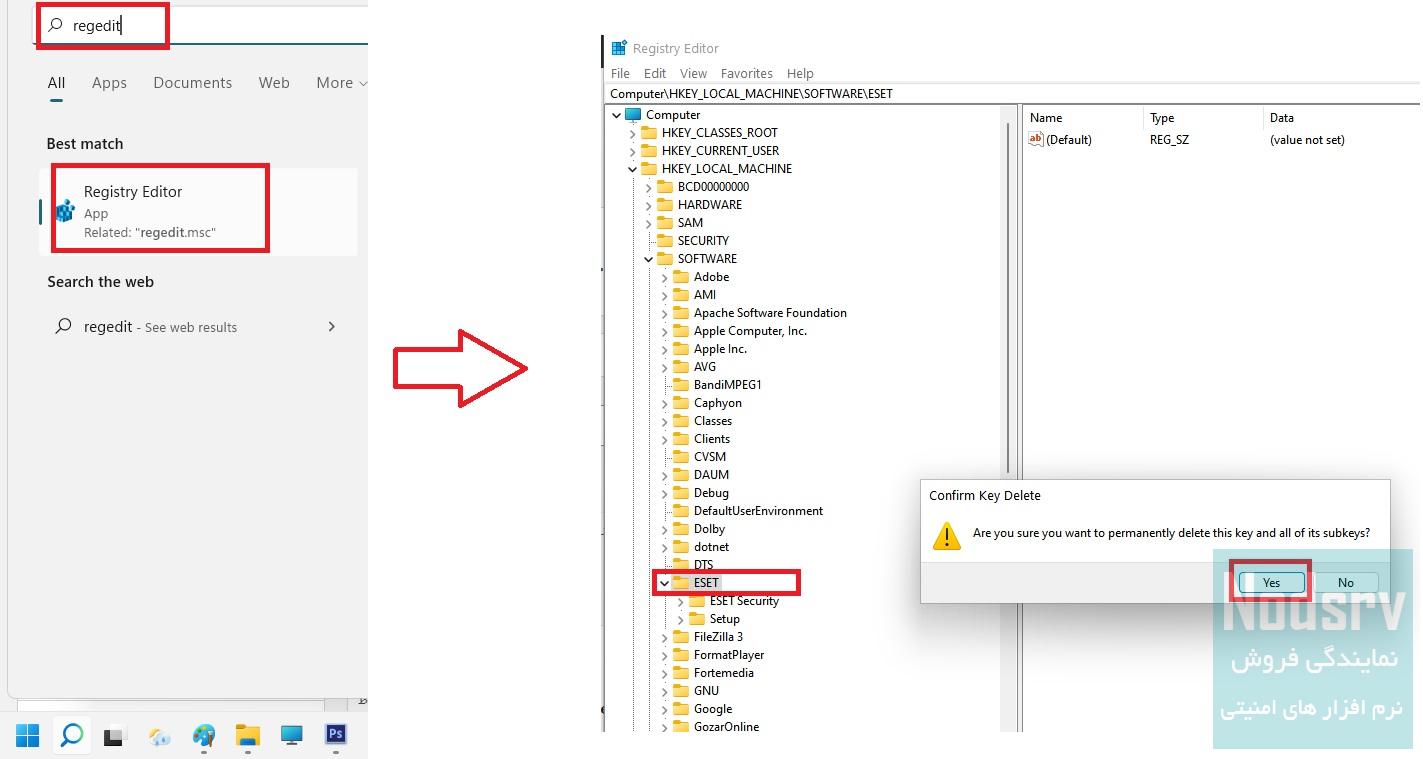Open the Help menu
1423x759 pixels.
[800, 73]
